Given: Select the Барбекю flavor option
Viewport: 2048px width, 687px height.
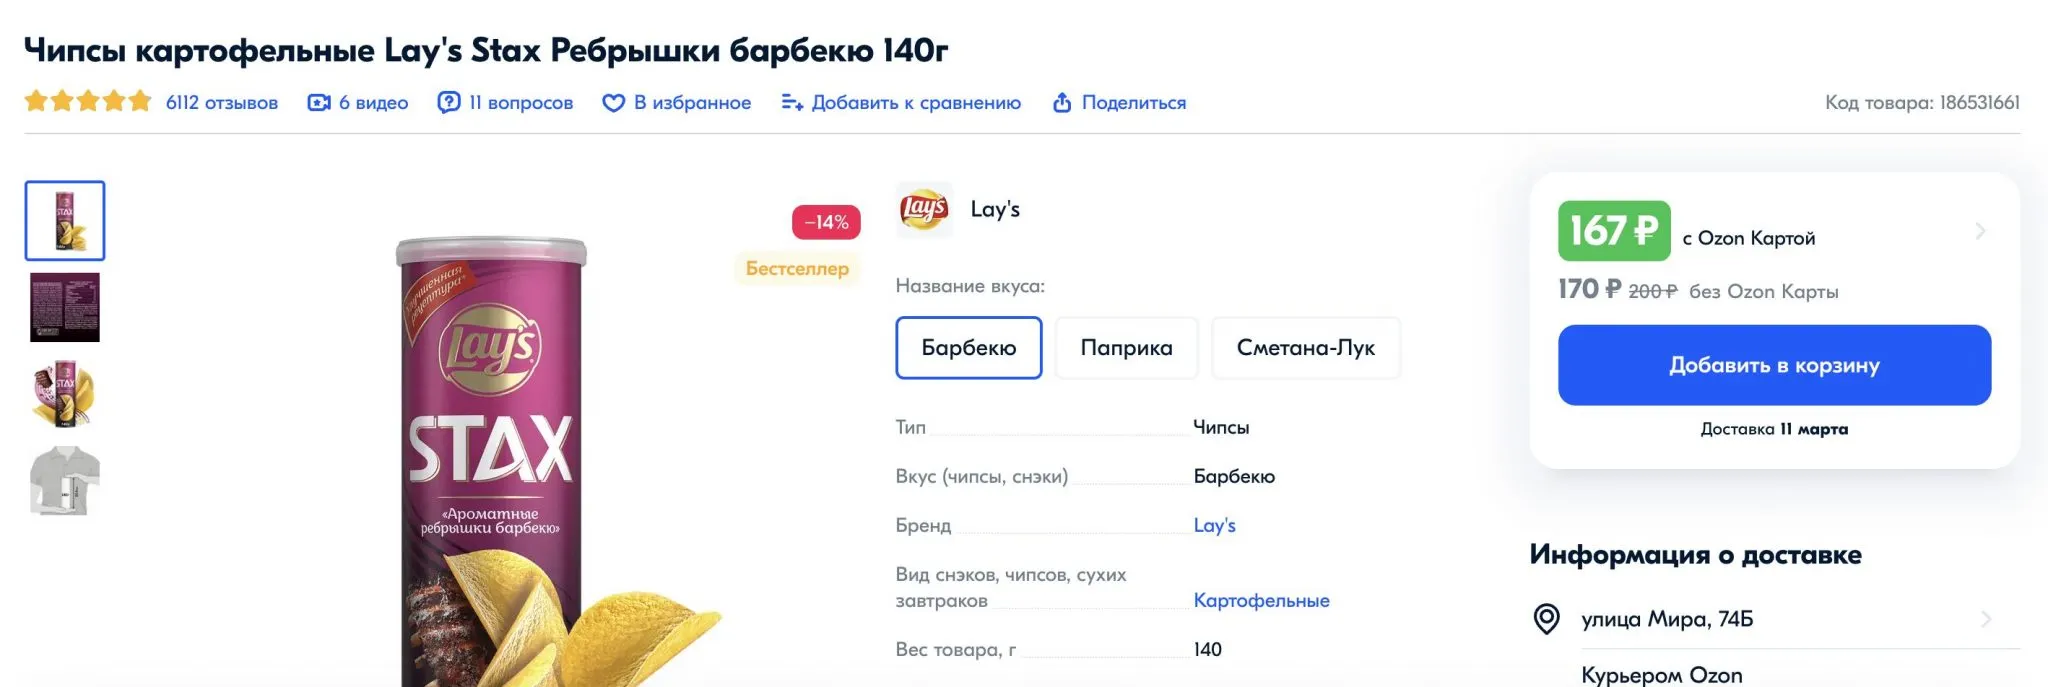Looking at the screenshot, I should tap(968, 348).
